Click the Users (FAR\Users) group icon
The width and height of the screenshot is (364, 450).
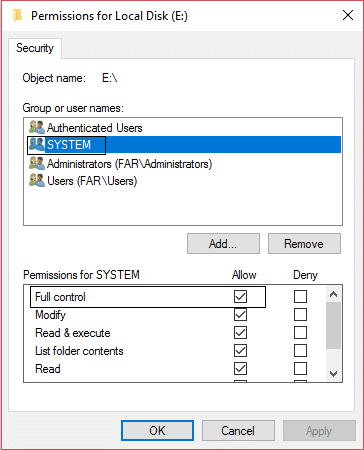point(37,181)
